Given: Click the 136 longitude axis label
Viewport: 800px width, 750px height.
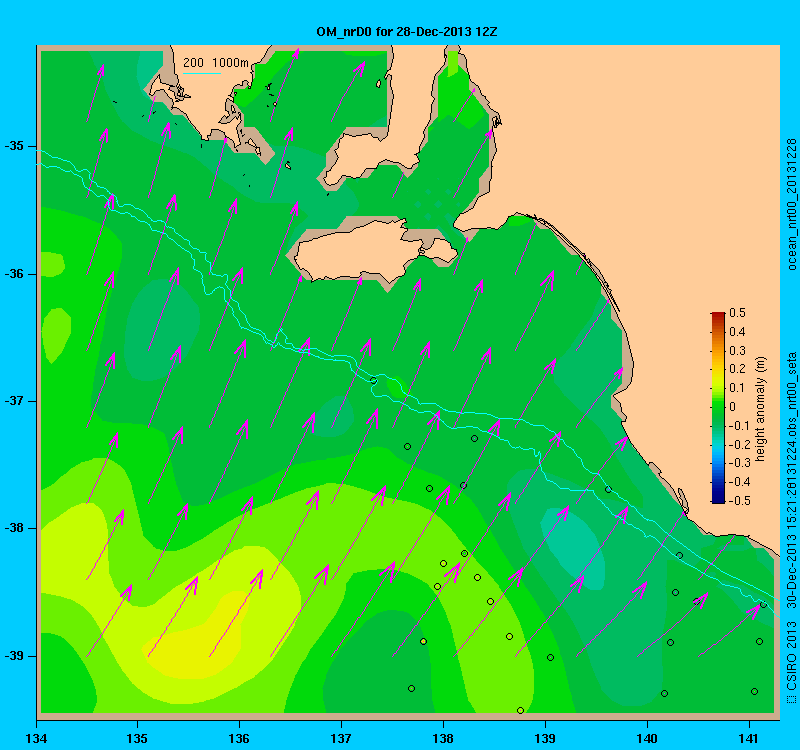Looking at the screenshot, I should coord(239,739).
